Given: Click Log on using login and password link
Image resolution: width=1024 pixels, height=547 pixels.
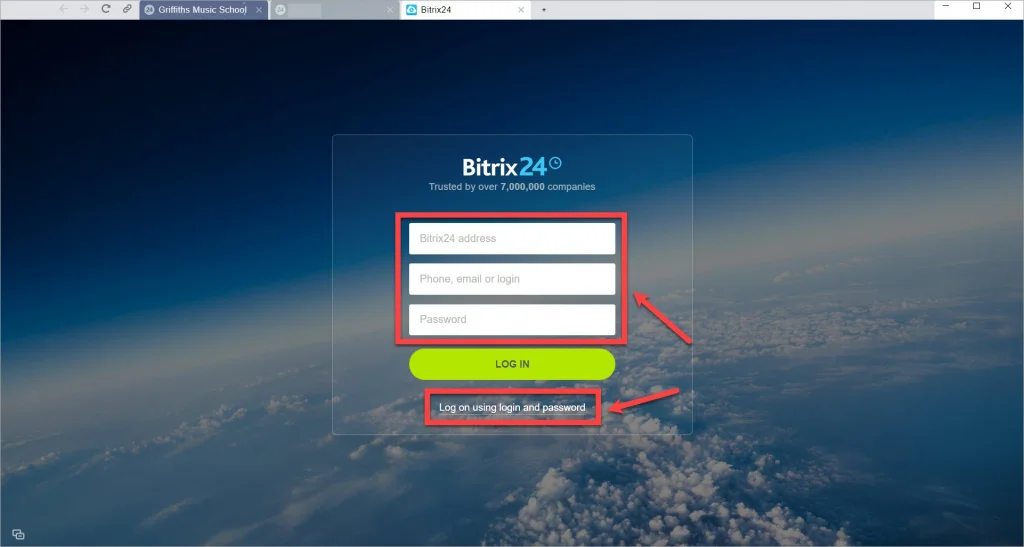Looking at the screenshot, I should coord(512,407).
